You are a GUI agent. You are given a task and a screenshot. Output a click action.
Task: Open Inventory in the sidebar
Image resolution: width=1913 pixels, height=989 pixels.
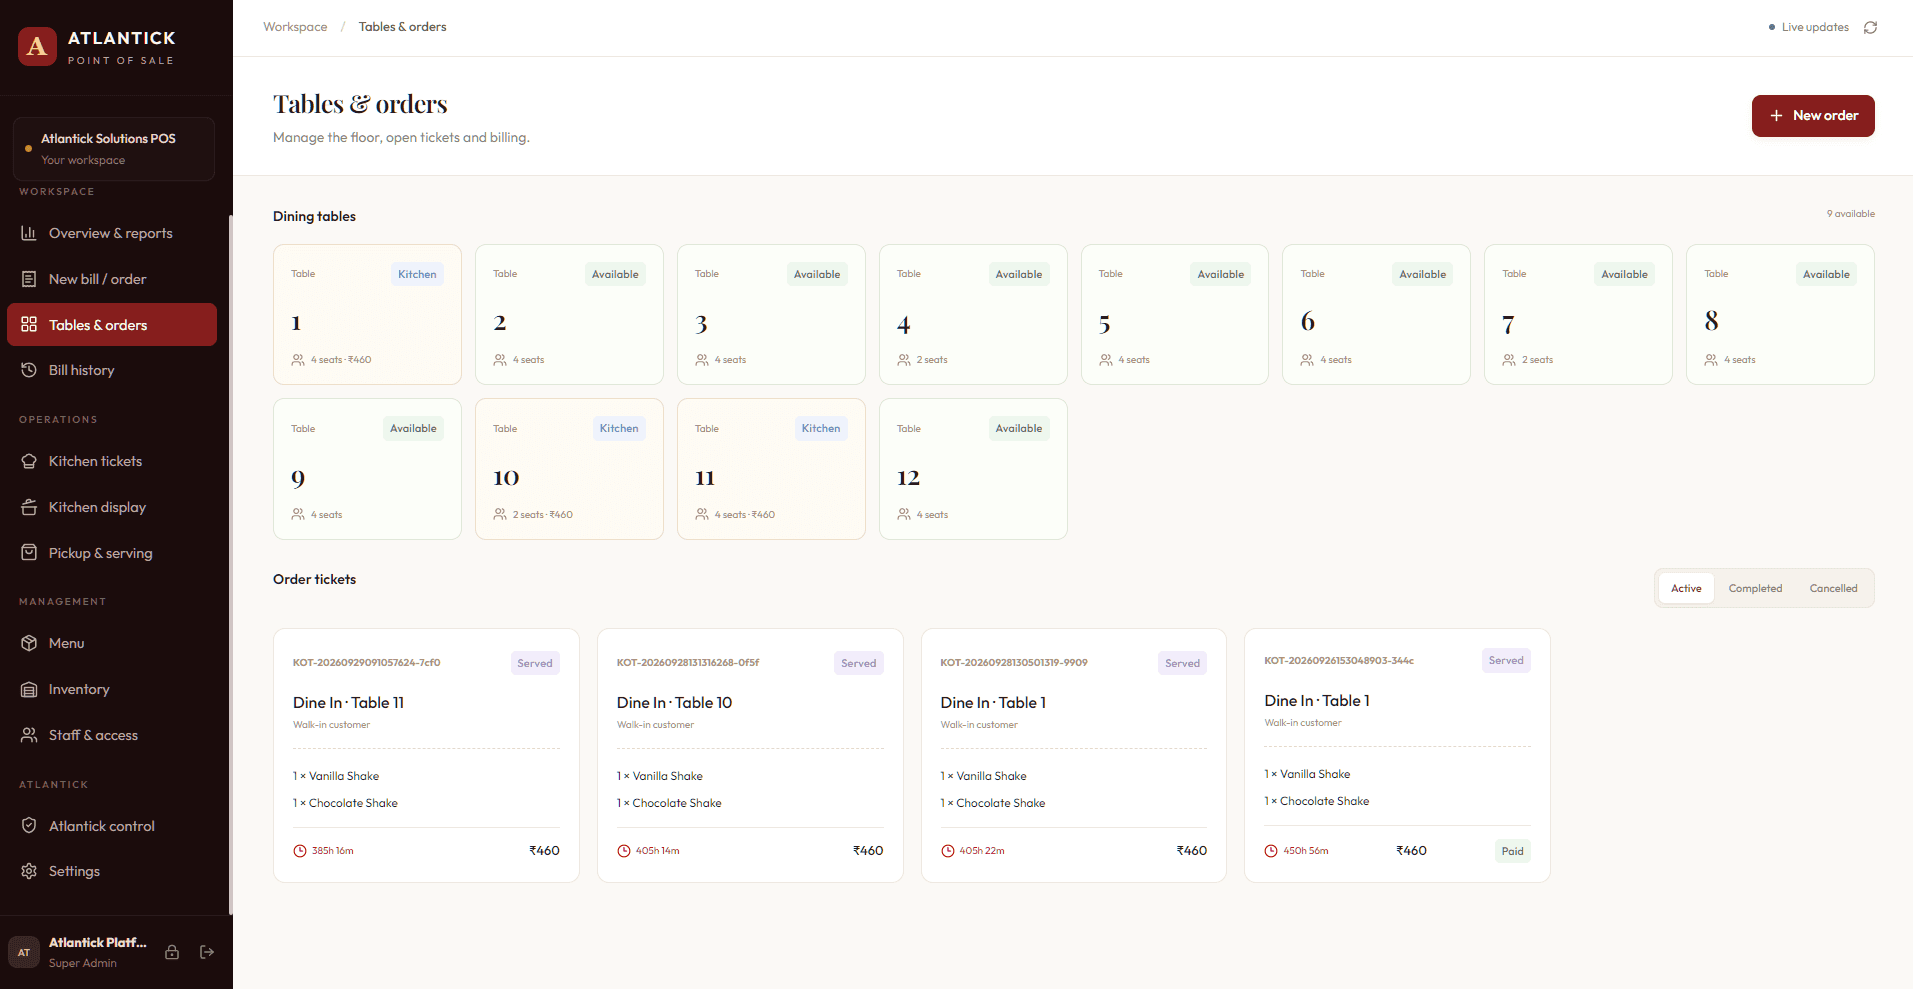pos(112,689)
